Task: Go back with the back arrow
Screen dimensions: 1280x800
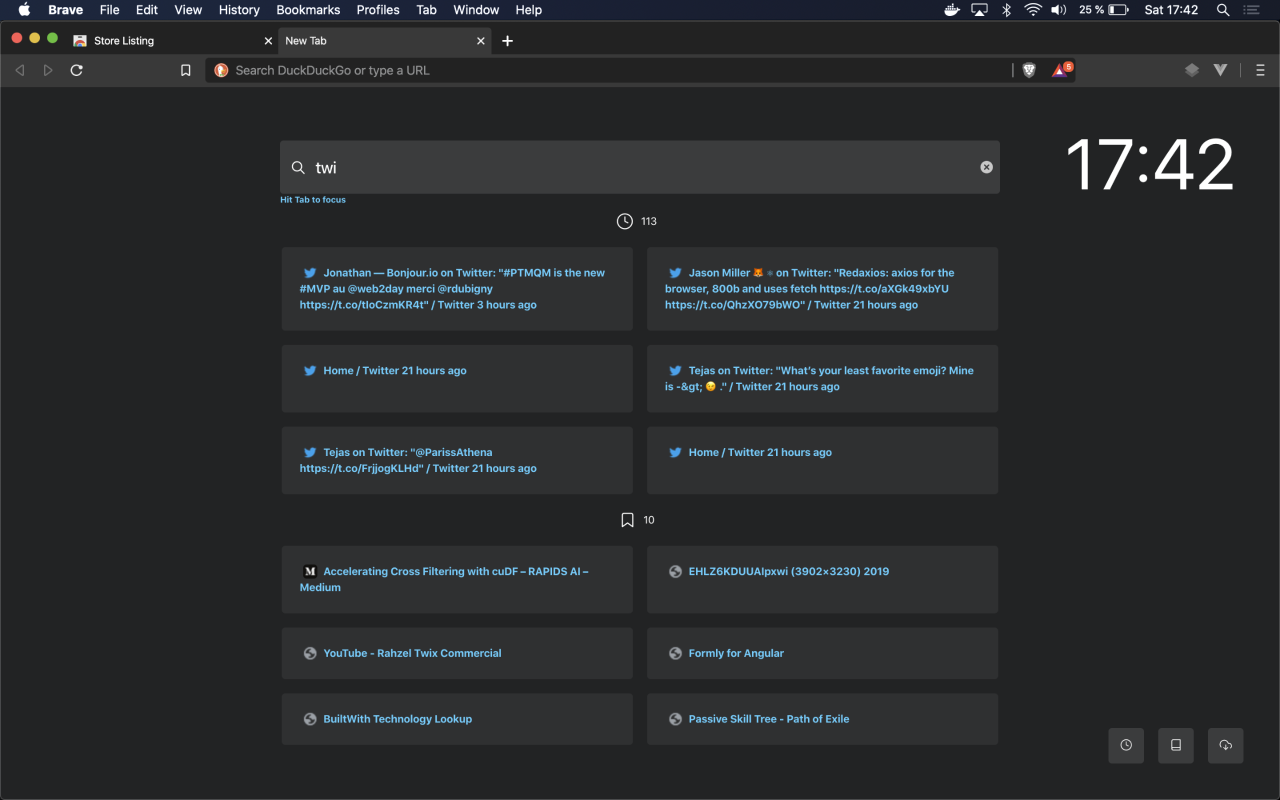Action: [x=19, y=70]
